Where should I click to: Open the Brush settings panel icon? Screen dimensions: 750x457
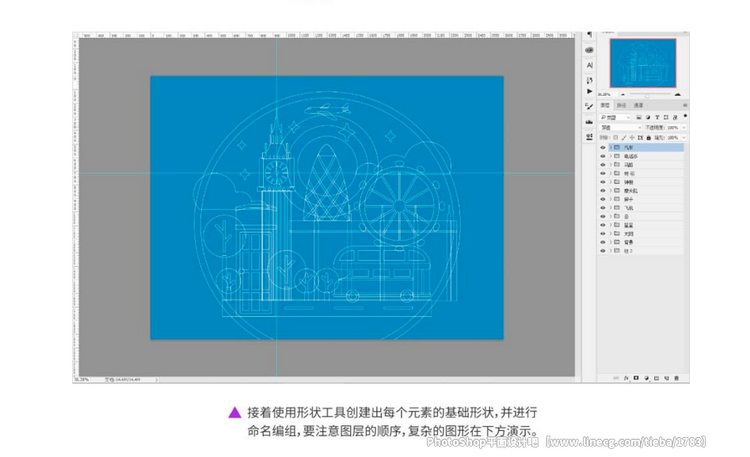(x=589, y=106)
